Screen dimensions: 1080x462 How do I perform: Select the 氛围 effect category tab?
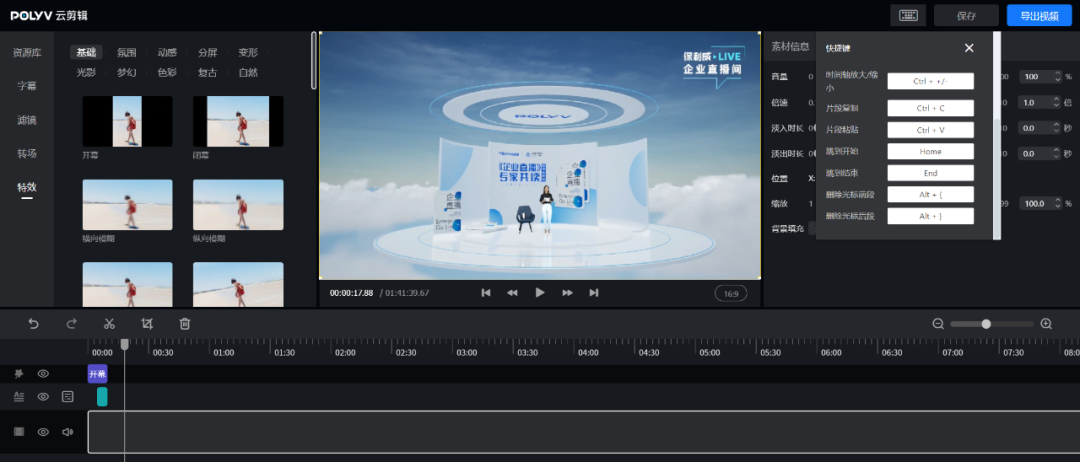point(126,52)
